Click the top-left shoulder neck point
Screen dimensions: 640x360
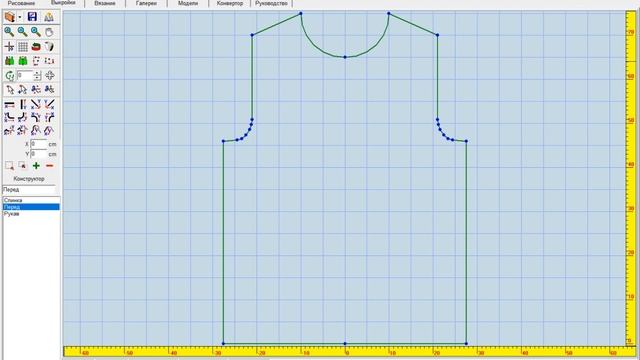[x=301, y=13]
